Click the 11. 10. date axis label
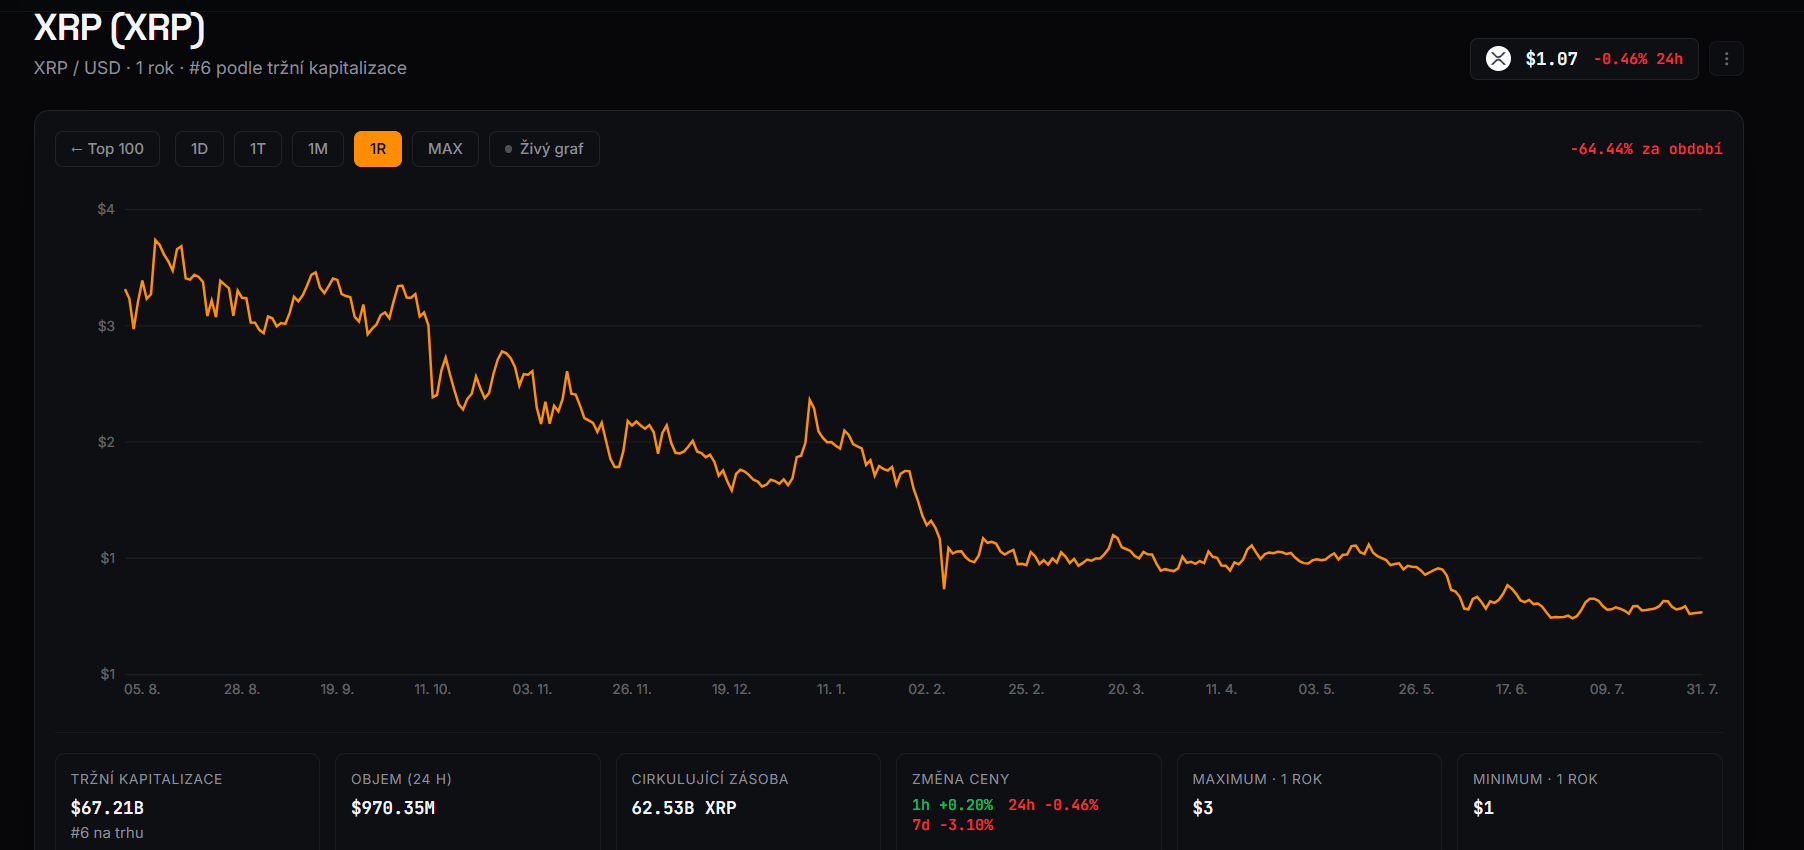Screen dimensions: 1804x850 click(x=433, y=689)
